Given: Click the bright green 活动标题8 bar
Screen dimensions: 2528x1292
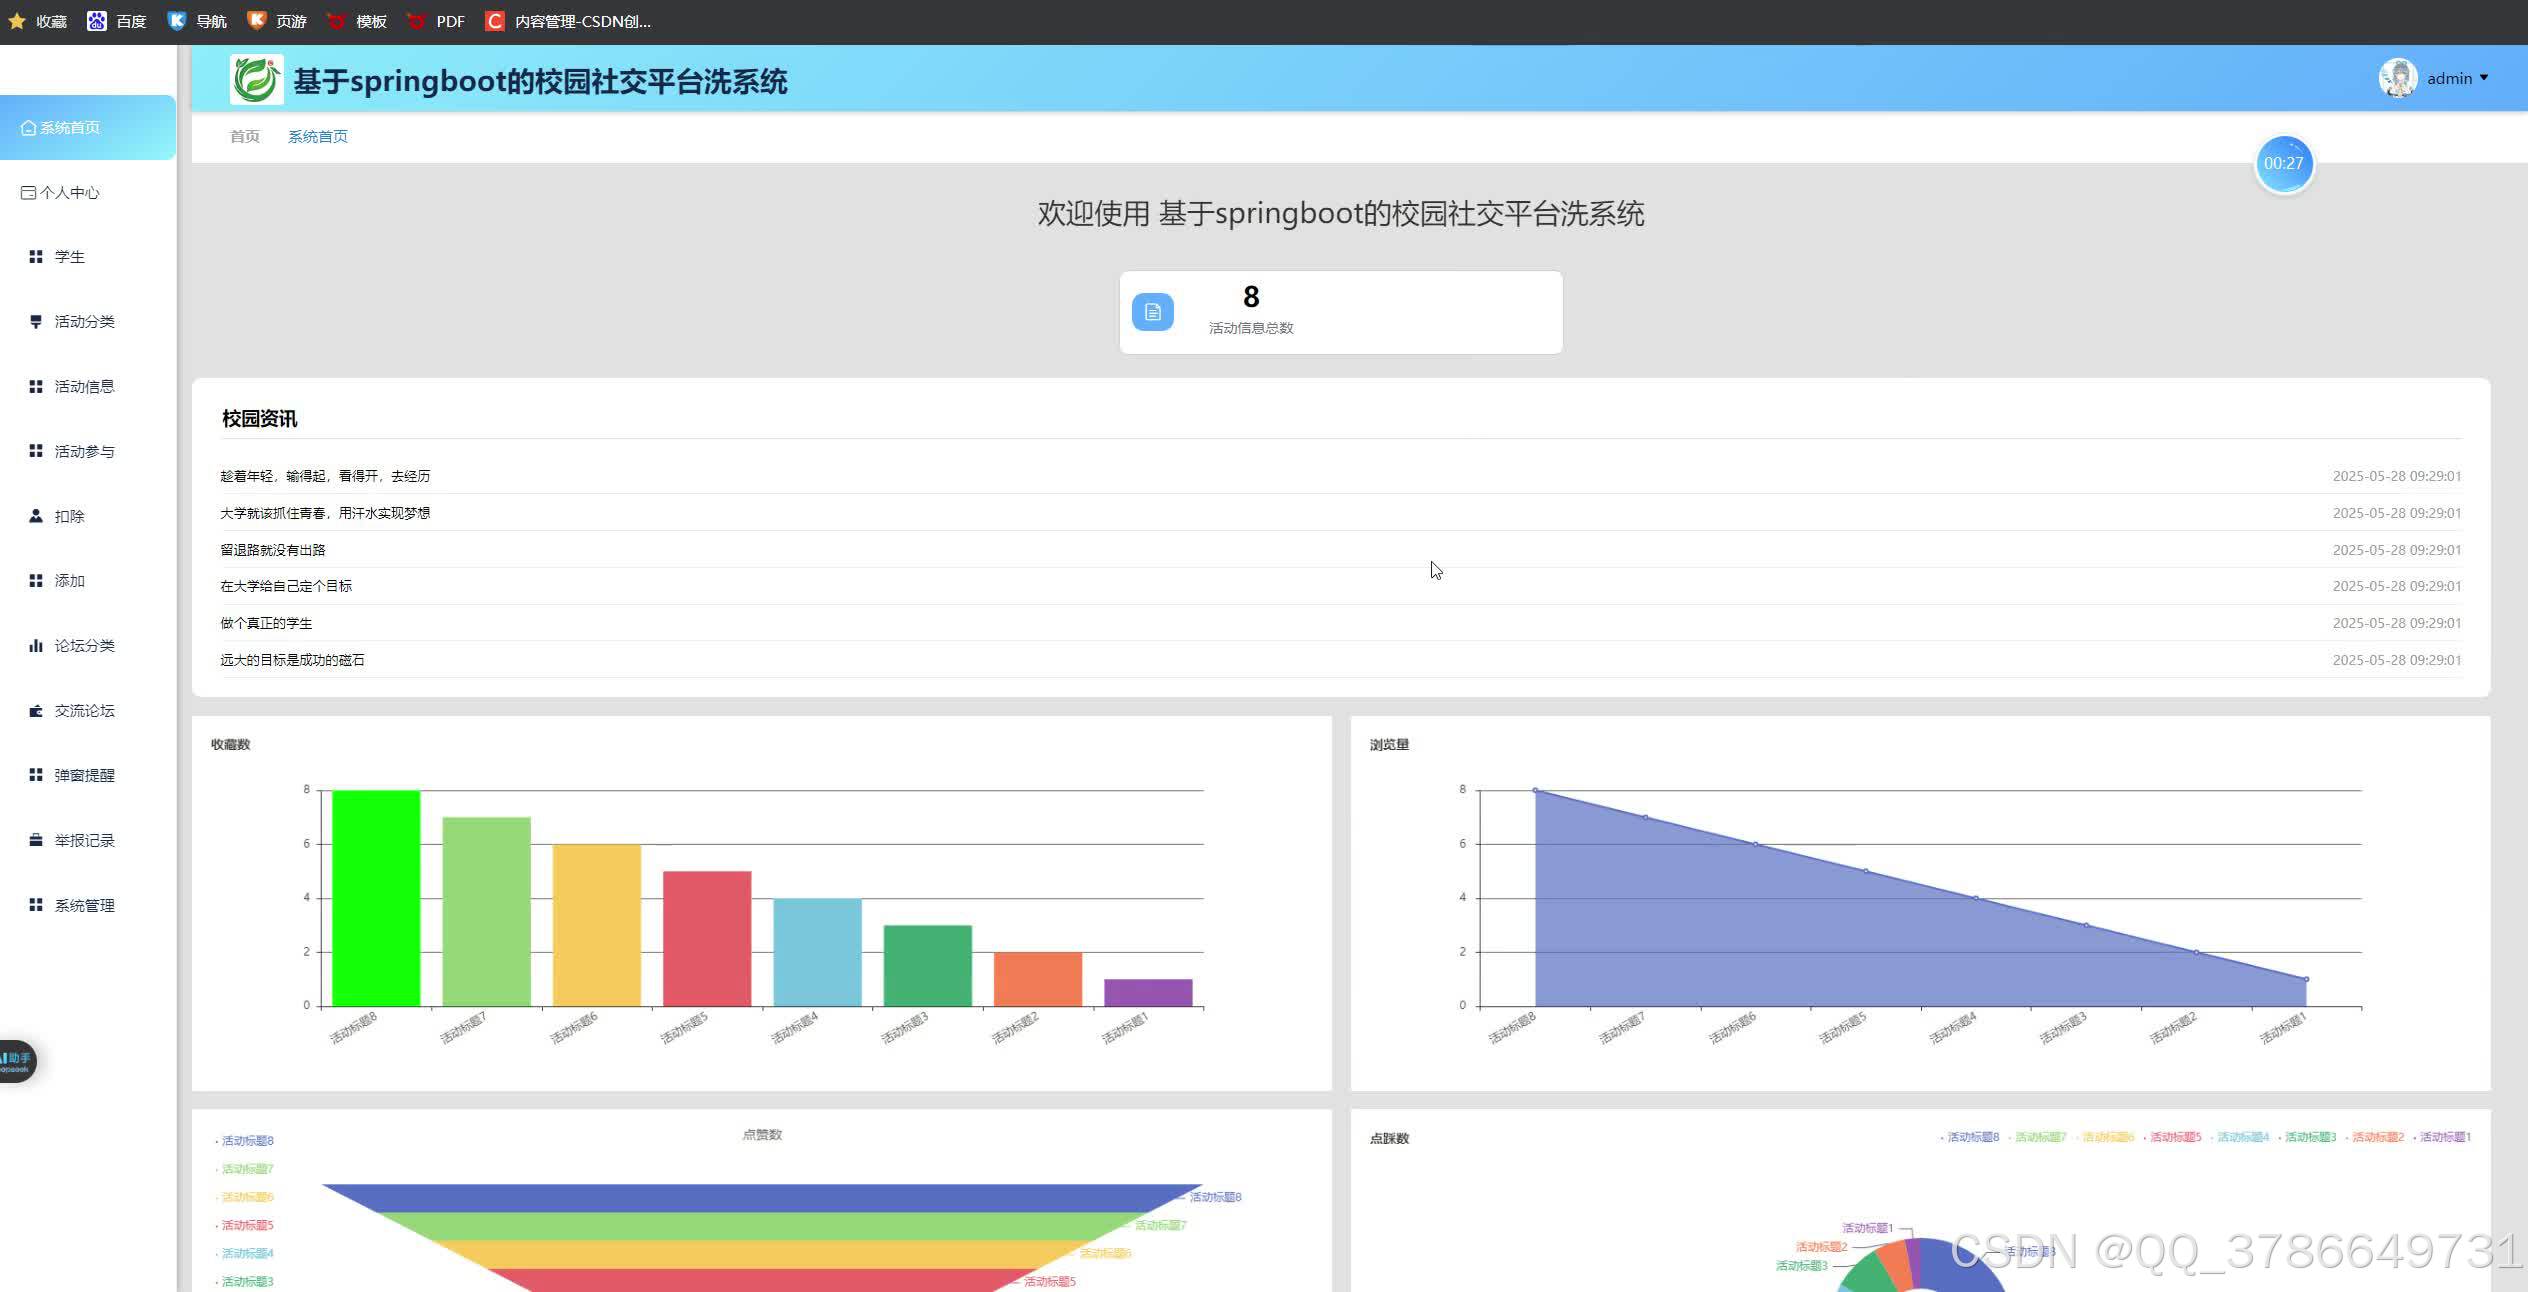Looking at the screenshot, I should click(375, 897).
